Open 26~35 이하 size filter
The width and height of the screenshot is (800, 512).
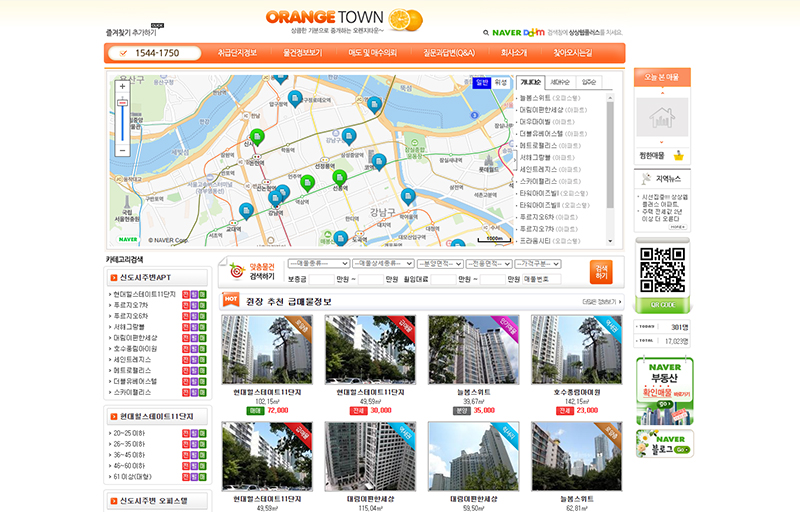(129, 444)
